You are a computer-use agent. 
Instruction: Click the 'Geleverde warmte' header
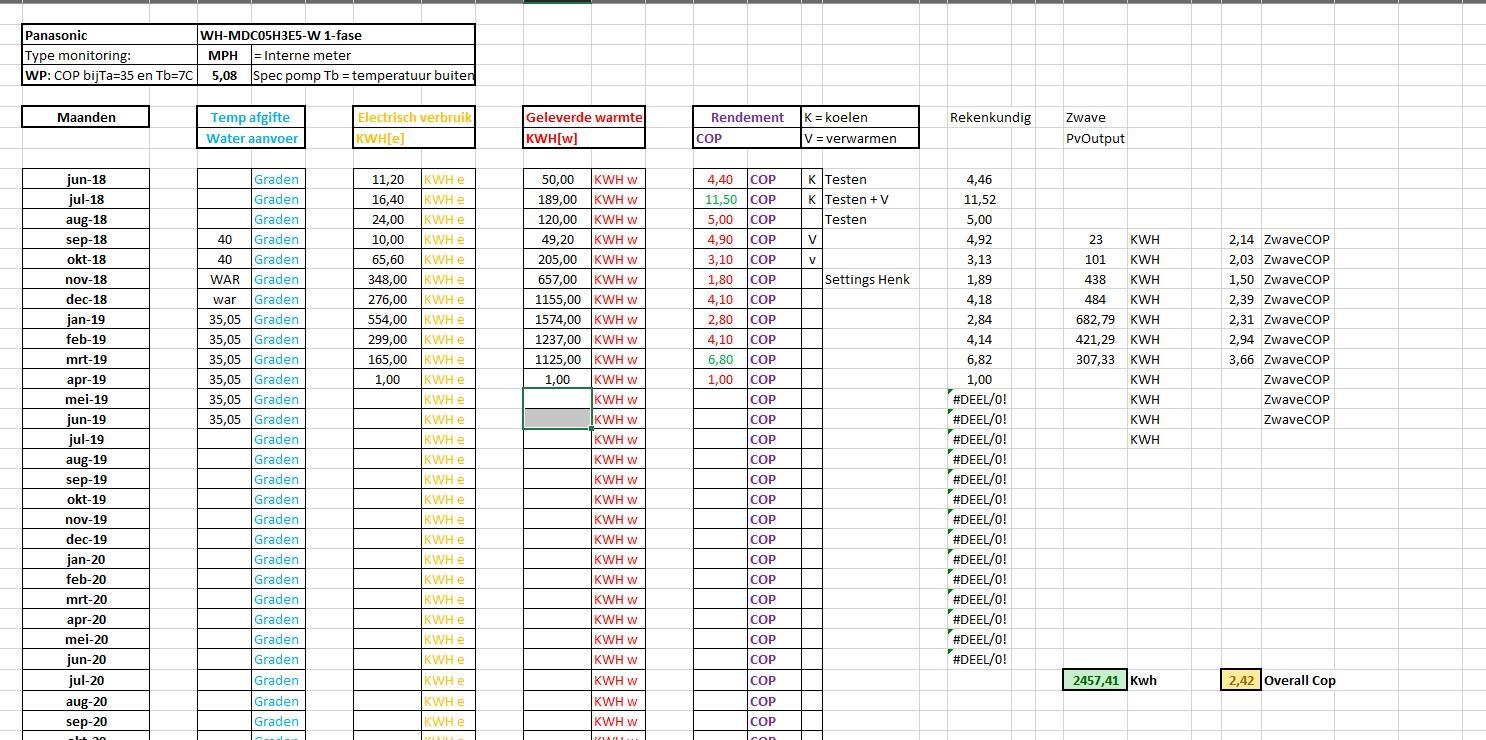584,117
